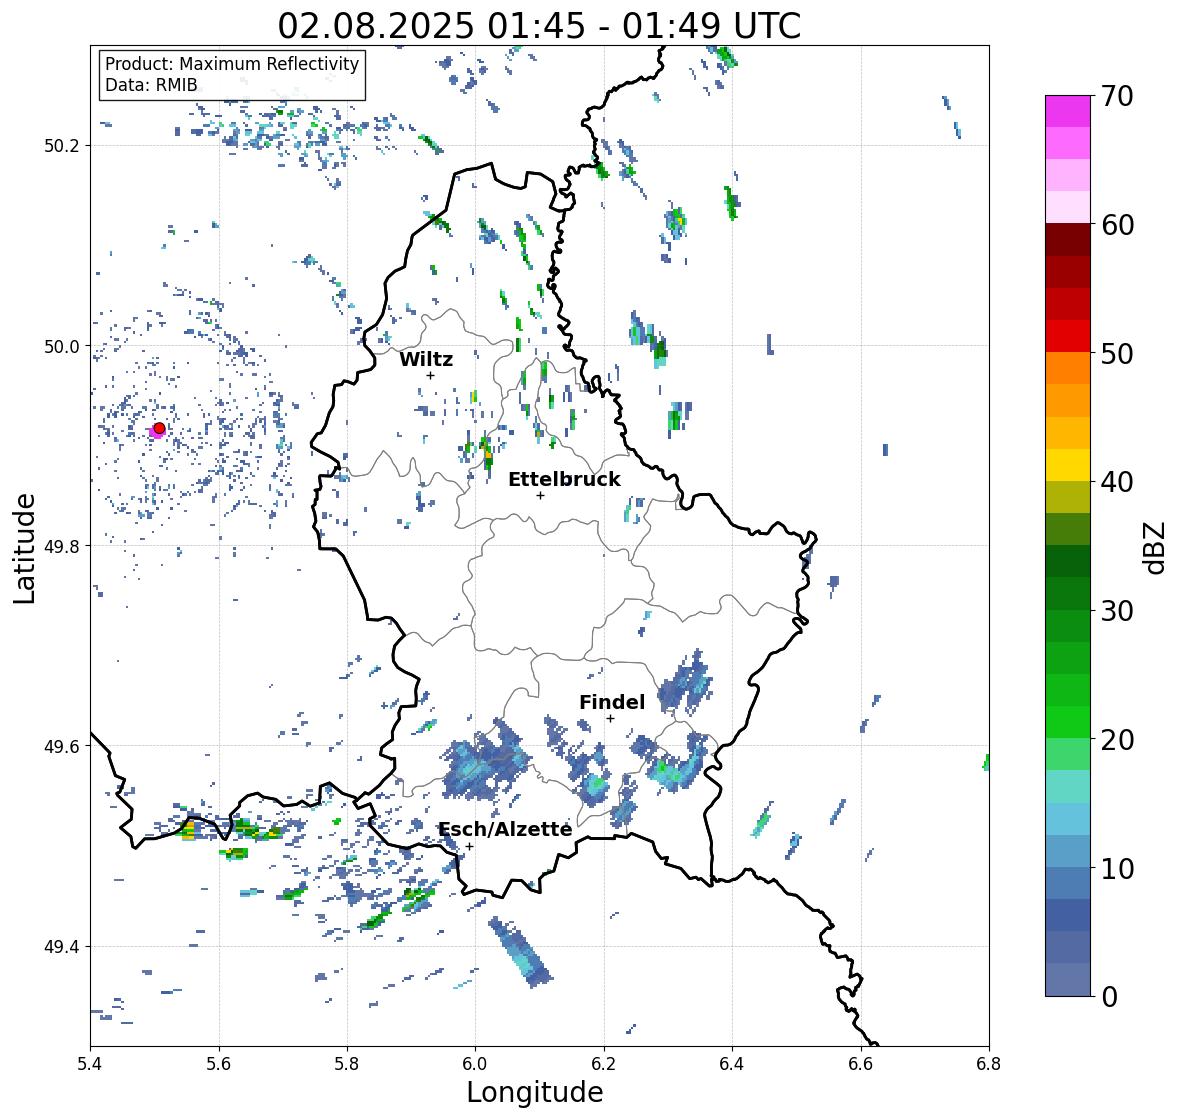Click the dark maroon colorbar segment below 60
This screenshot has width=1179, height=1117.
pos(1068,240)
